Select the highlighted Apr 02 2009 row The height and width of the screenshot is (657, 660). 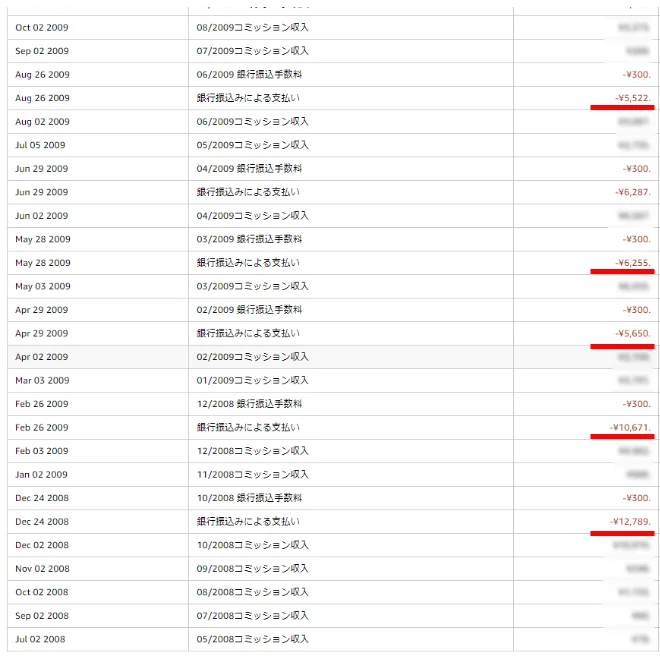pyautogui.click(x=333, y=357)
